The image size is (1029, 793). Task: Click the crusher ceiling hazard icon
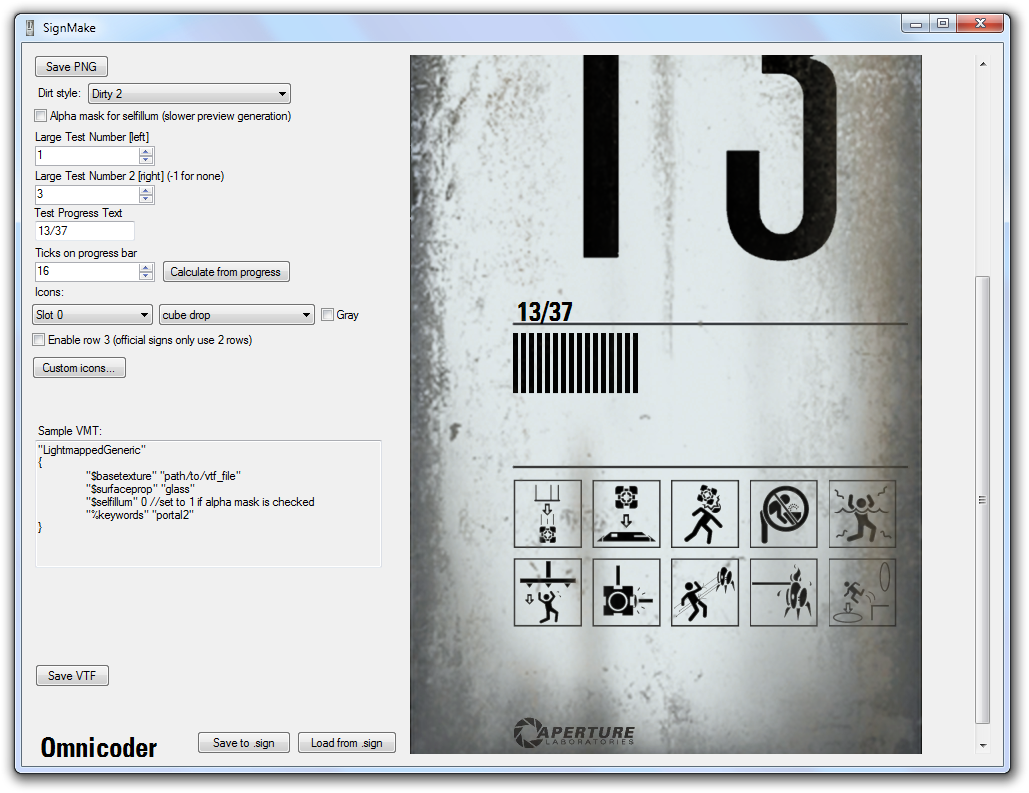pyautogui.click(x=547, y=592)
